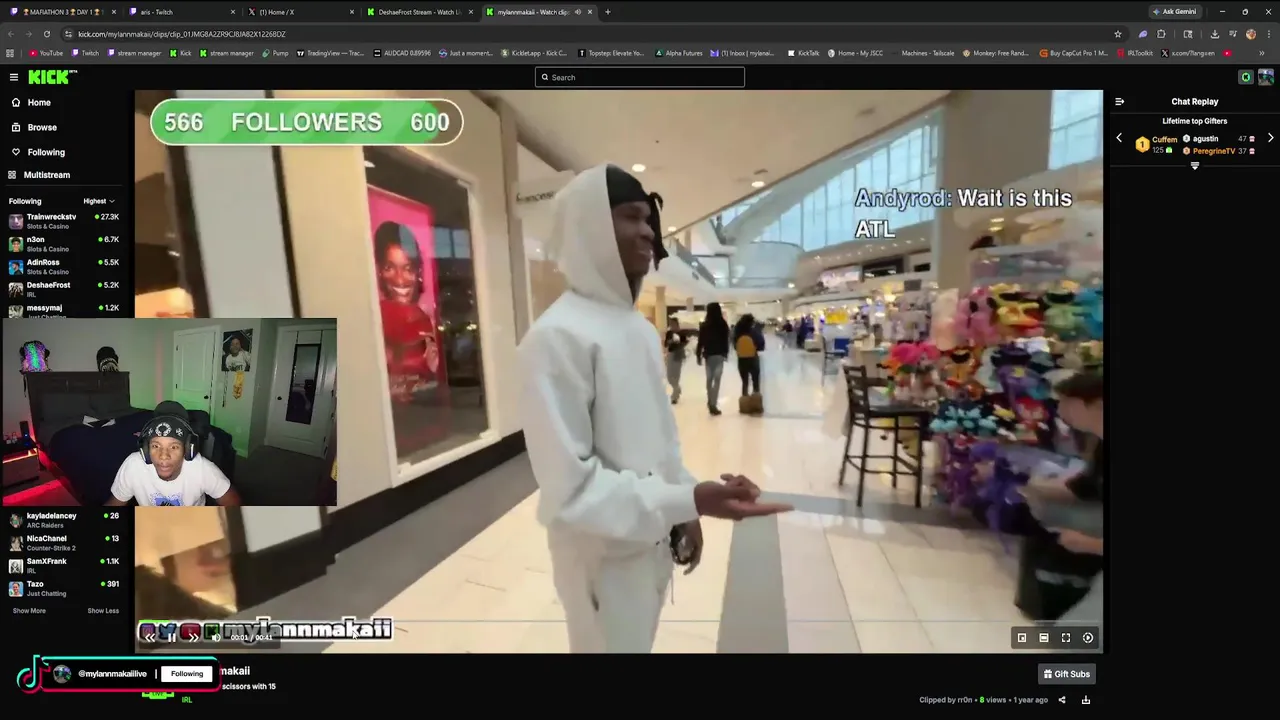The width and height of the screenshot is (1280, 720).
Task: Open a new browser tab
Action: click(x=607, y=12)
